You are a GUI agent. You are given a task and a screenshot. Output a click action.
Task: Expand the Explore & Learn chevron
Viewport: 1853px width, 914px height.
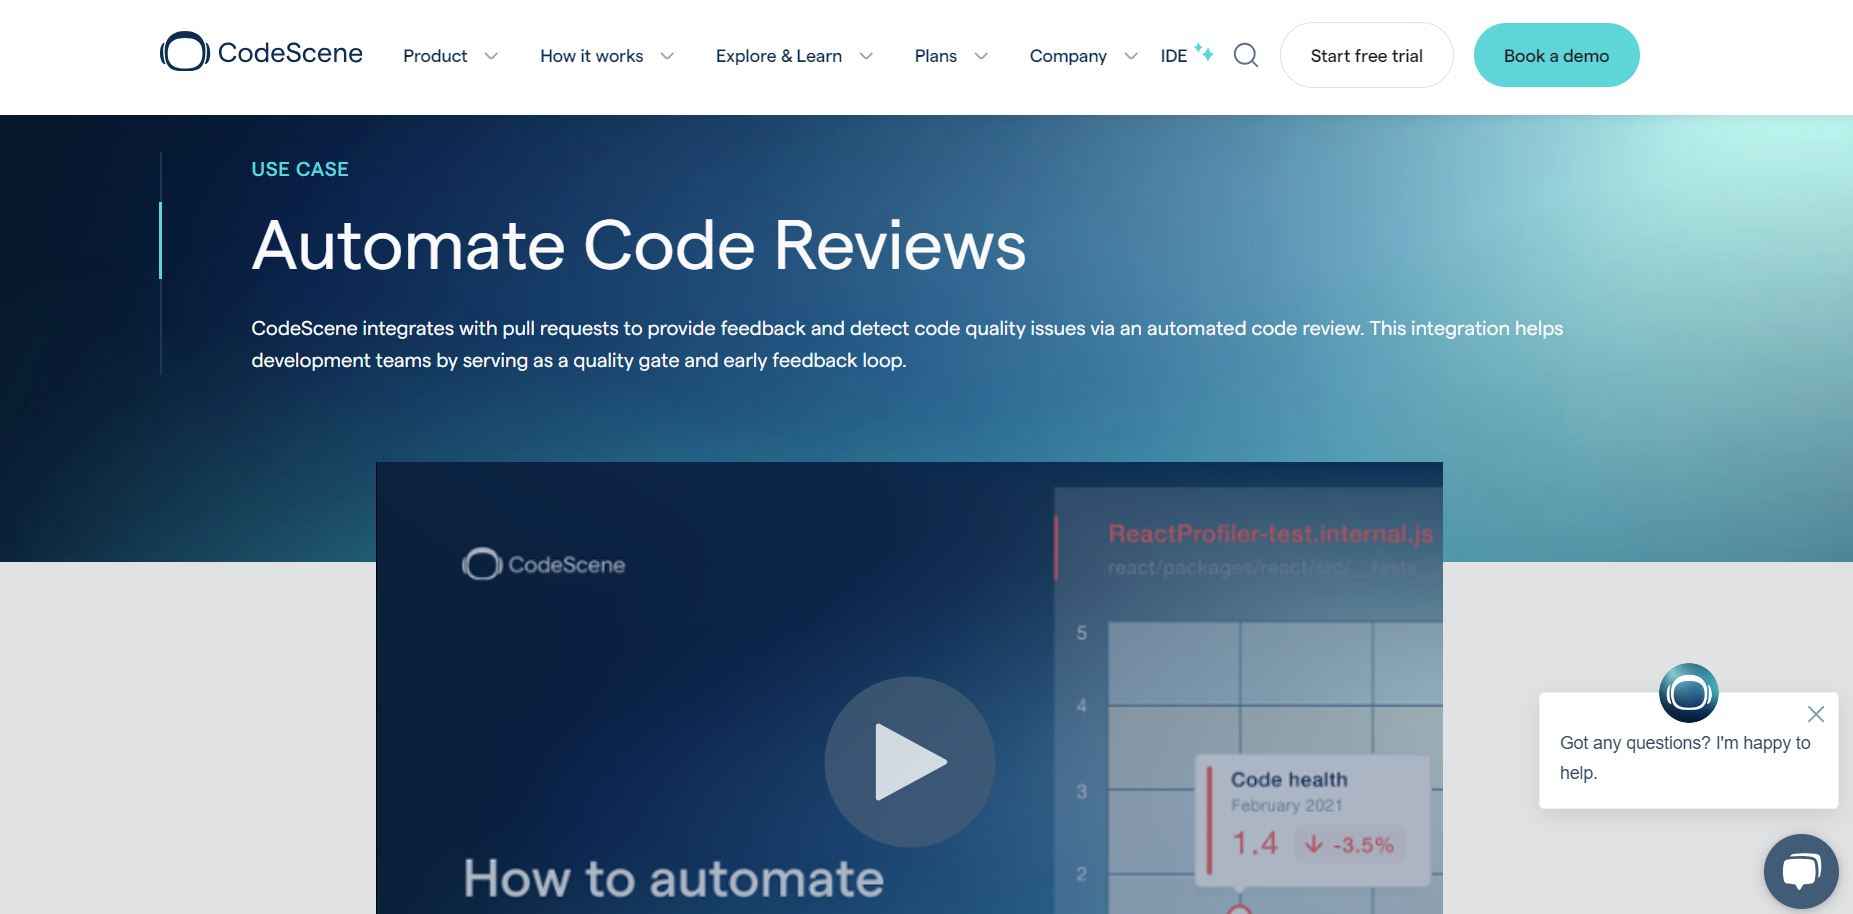(866, 56)
